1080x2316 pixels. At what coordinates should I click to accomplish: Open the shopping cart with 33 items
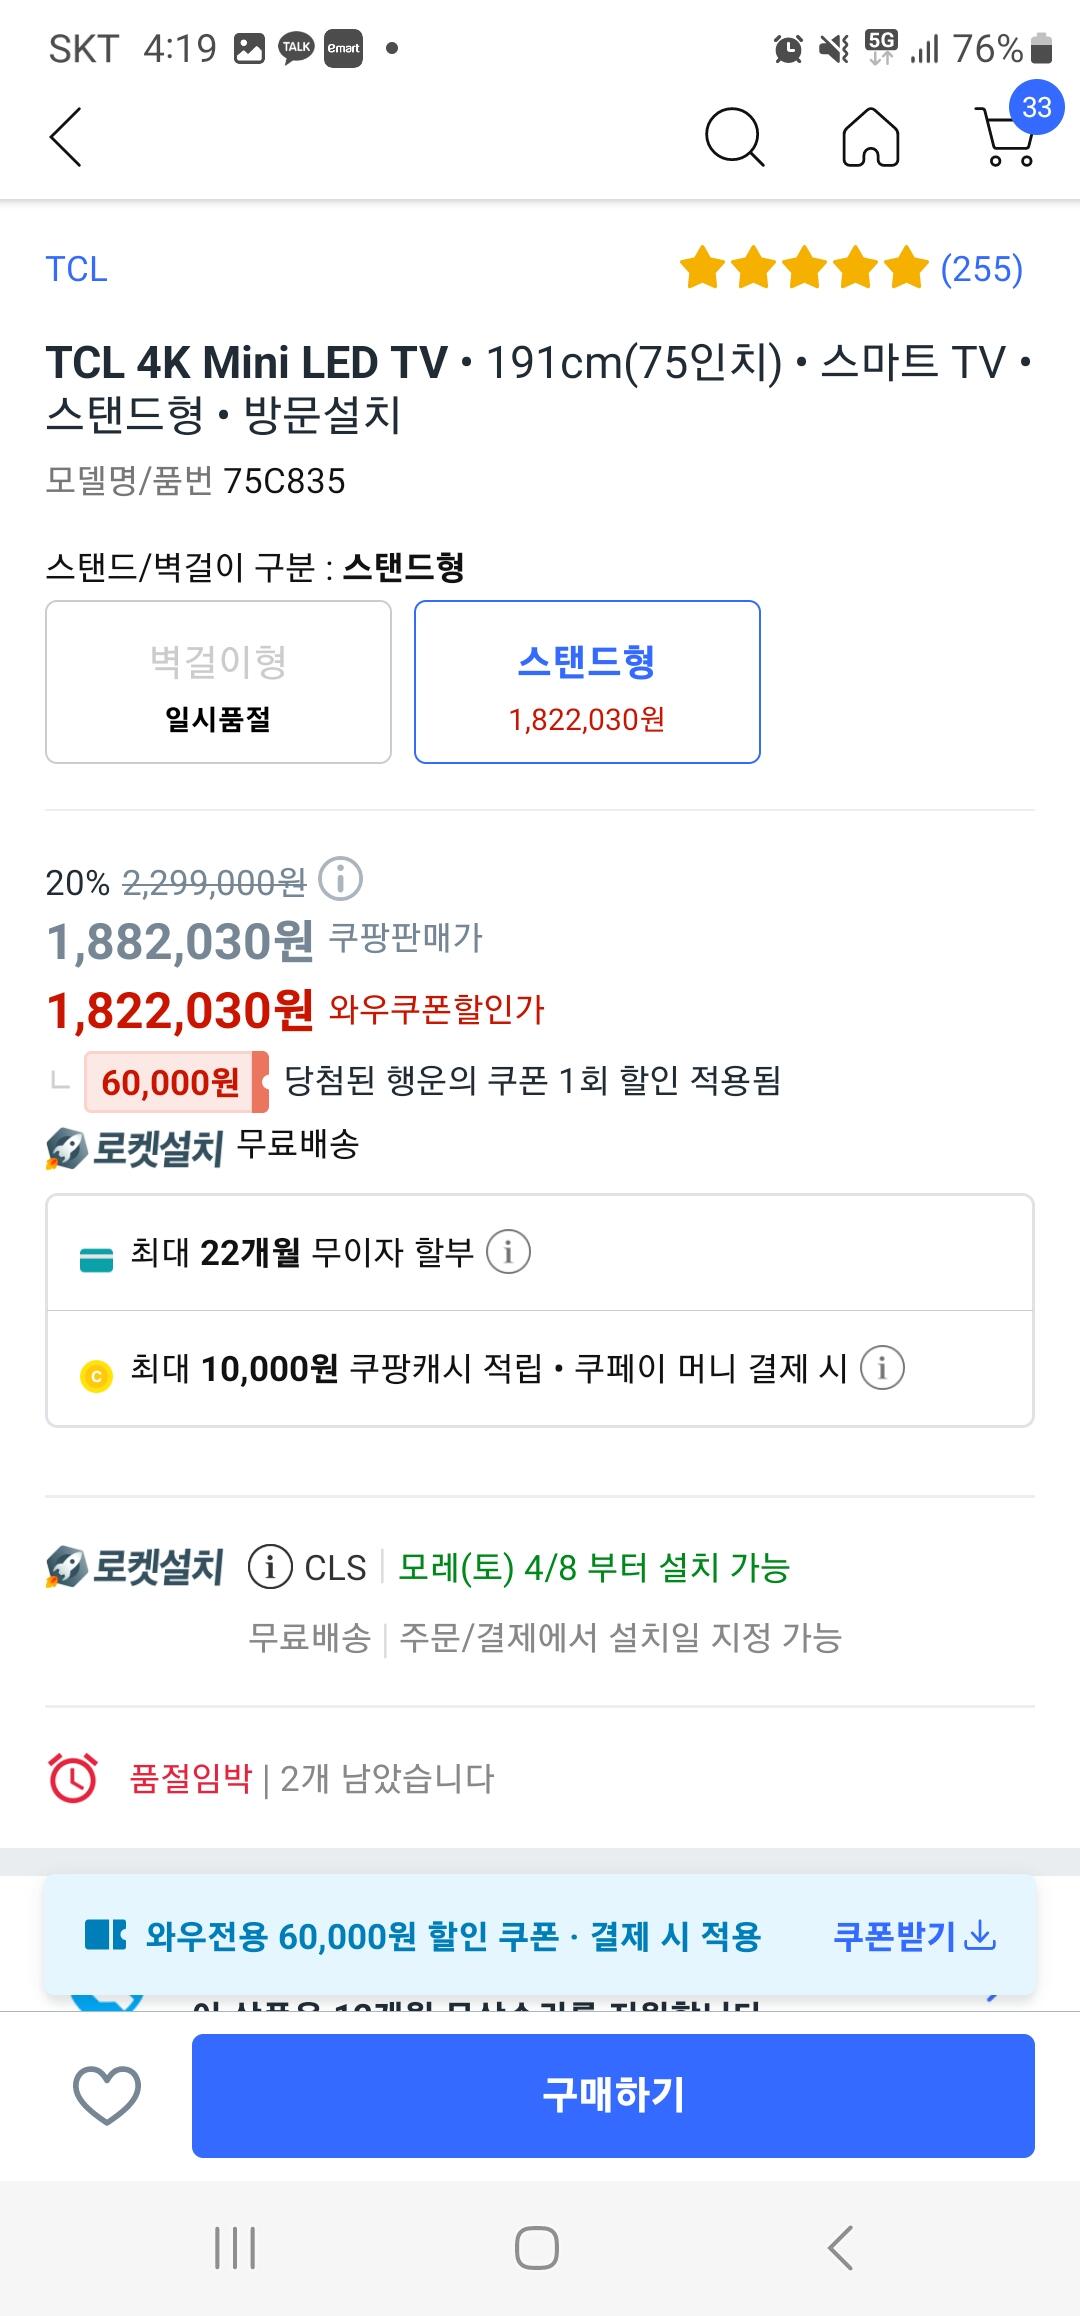tap(1008, 135)
